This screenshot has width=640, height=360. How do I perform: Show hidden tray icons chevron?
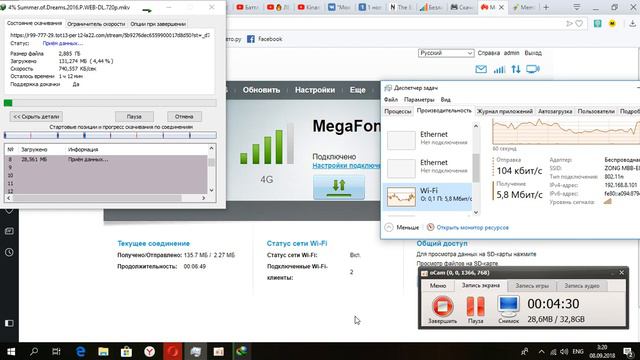pos(541,351)
